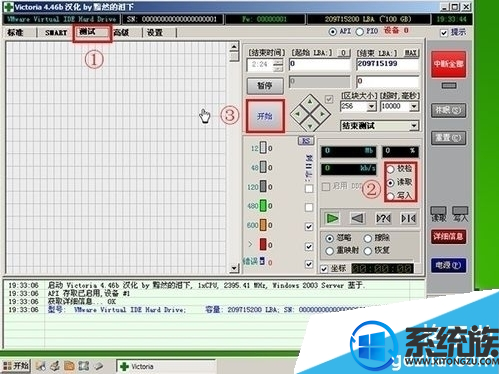Click the red slow block indicator
Image resolution: width=499 pixels, height=374 pixels.
tap(263, 244)
